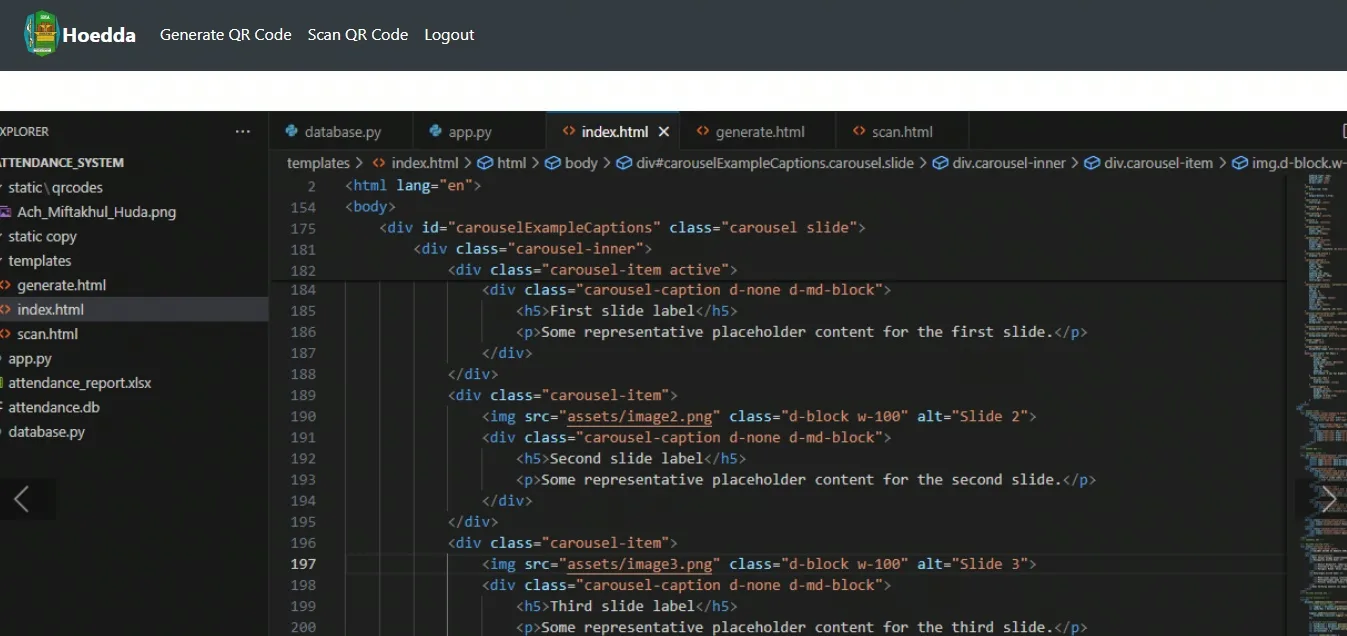
Task: Log out using the Logout link
Action: 449,35
